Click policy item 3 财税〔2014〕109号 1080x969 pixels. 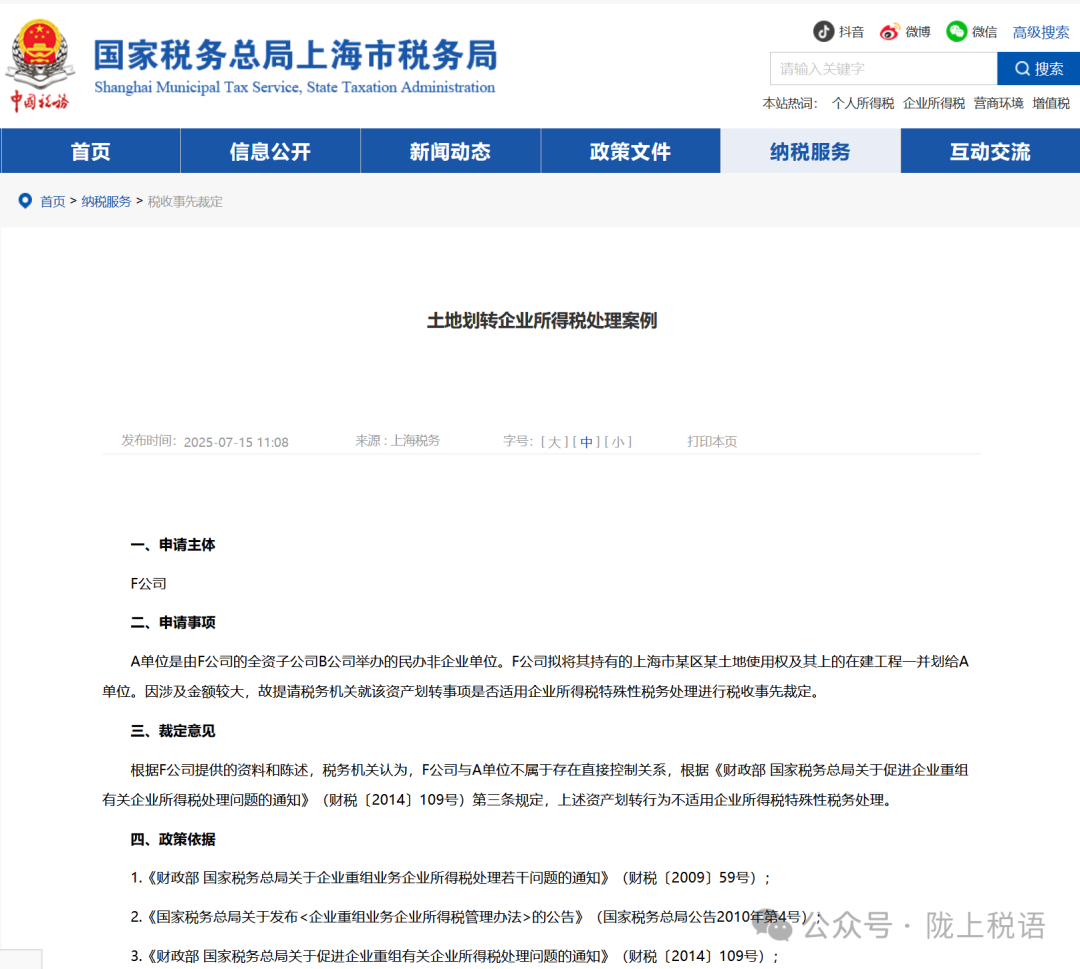(454, 956)
